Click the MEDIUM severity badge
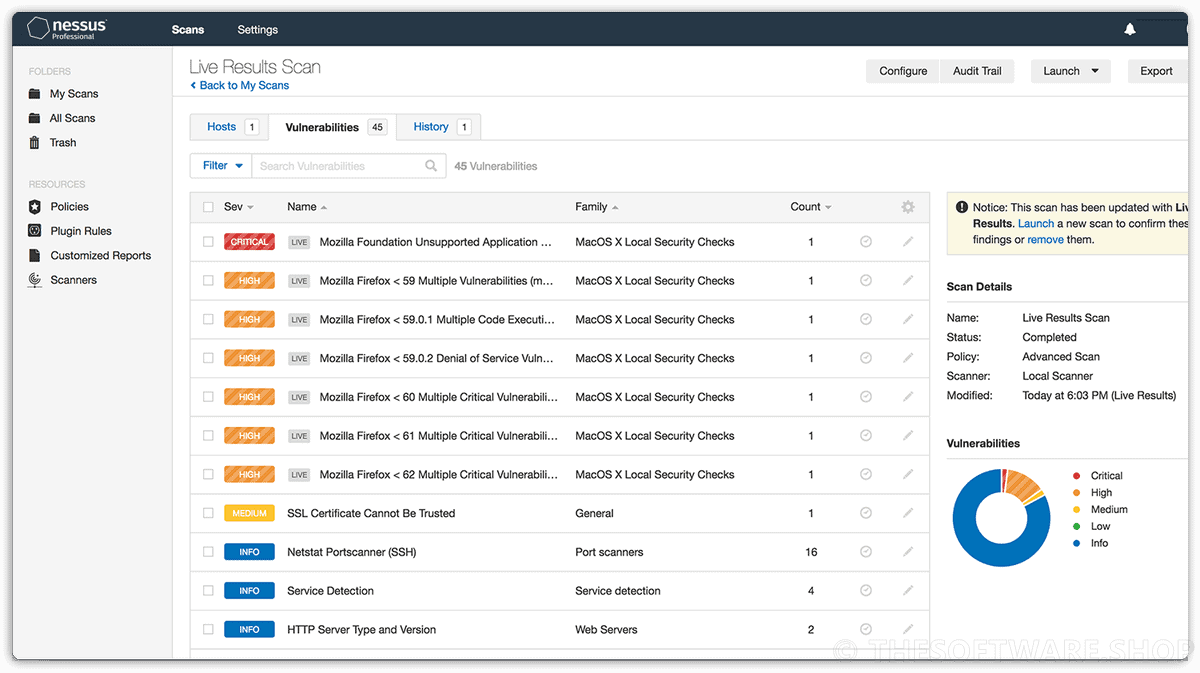 (x=249, y=513)
